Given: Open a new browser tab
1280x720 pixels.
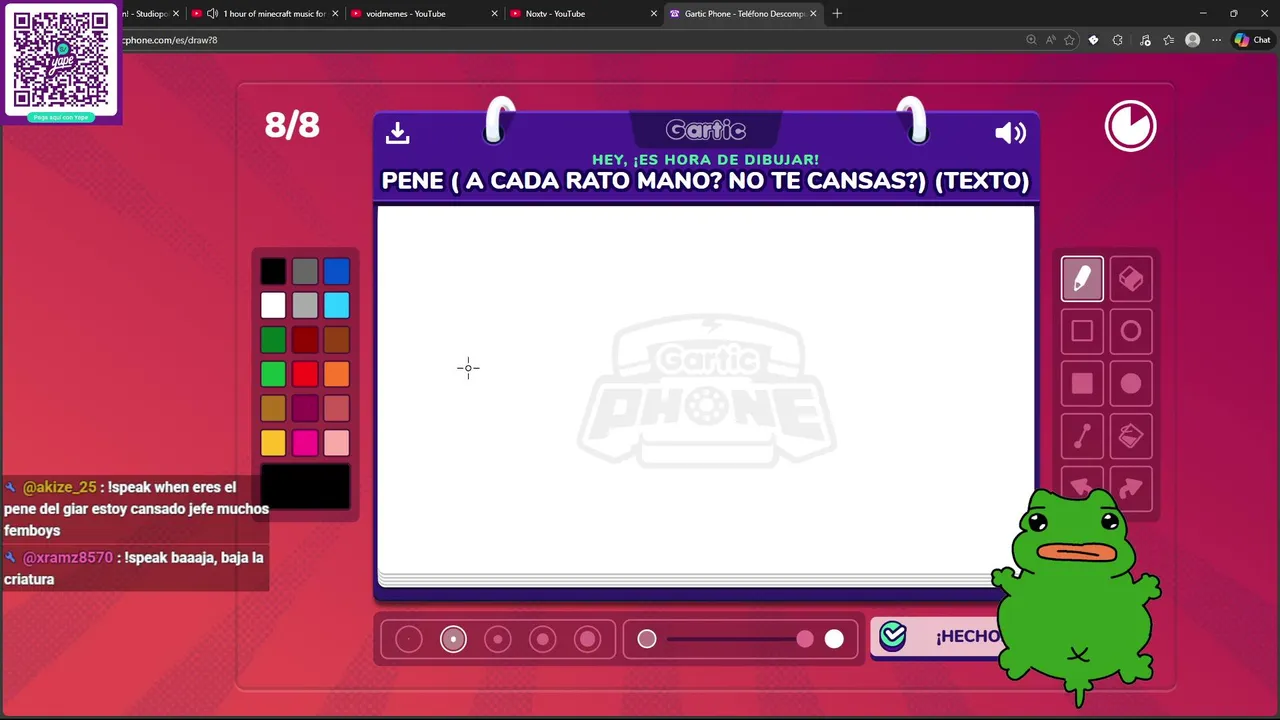Looking at the screenshot, I should [x=837, y=14].
